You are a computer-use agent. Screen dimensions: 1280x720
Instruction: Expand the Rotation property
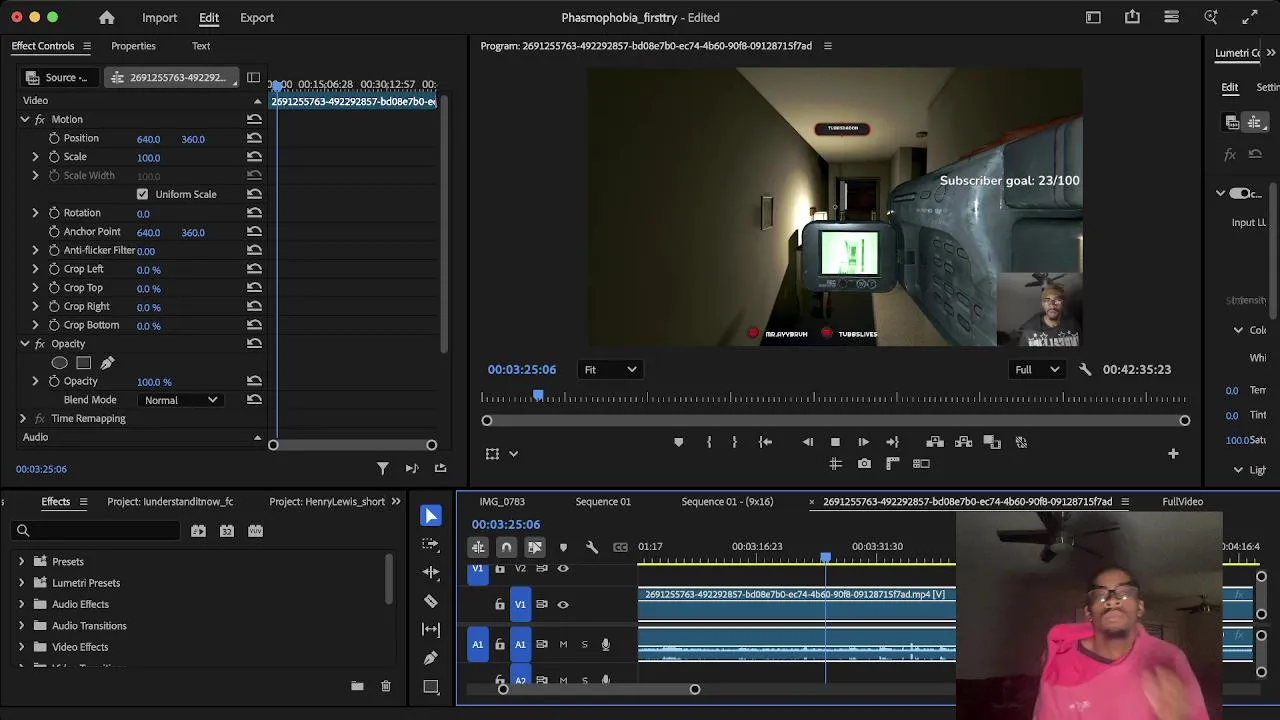(35, 213)
